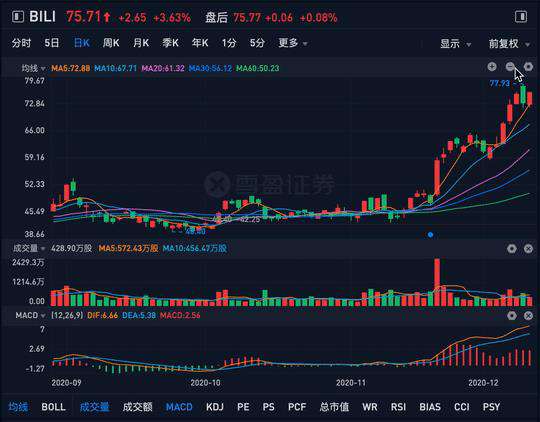Click the 428.90万股 volume value
The image size is (540, 422).
click(71, 248)
